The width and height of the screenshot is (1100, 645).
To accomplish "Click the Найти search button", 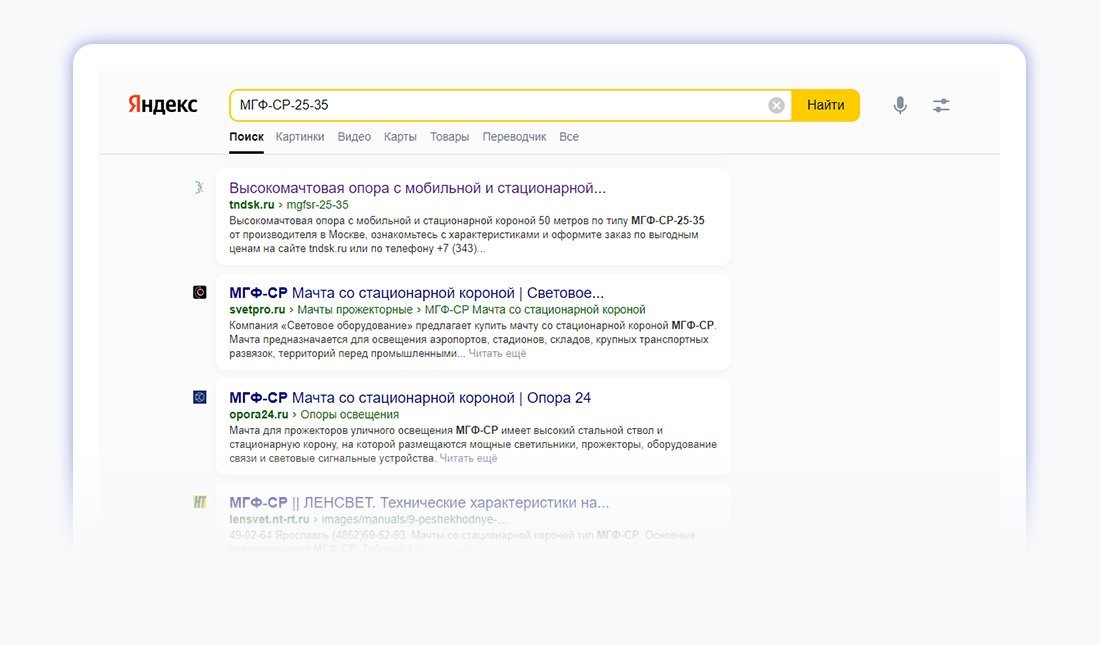I will pyautogui.click(x=826, y=105).
